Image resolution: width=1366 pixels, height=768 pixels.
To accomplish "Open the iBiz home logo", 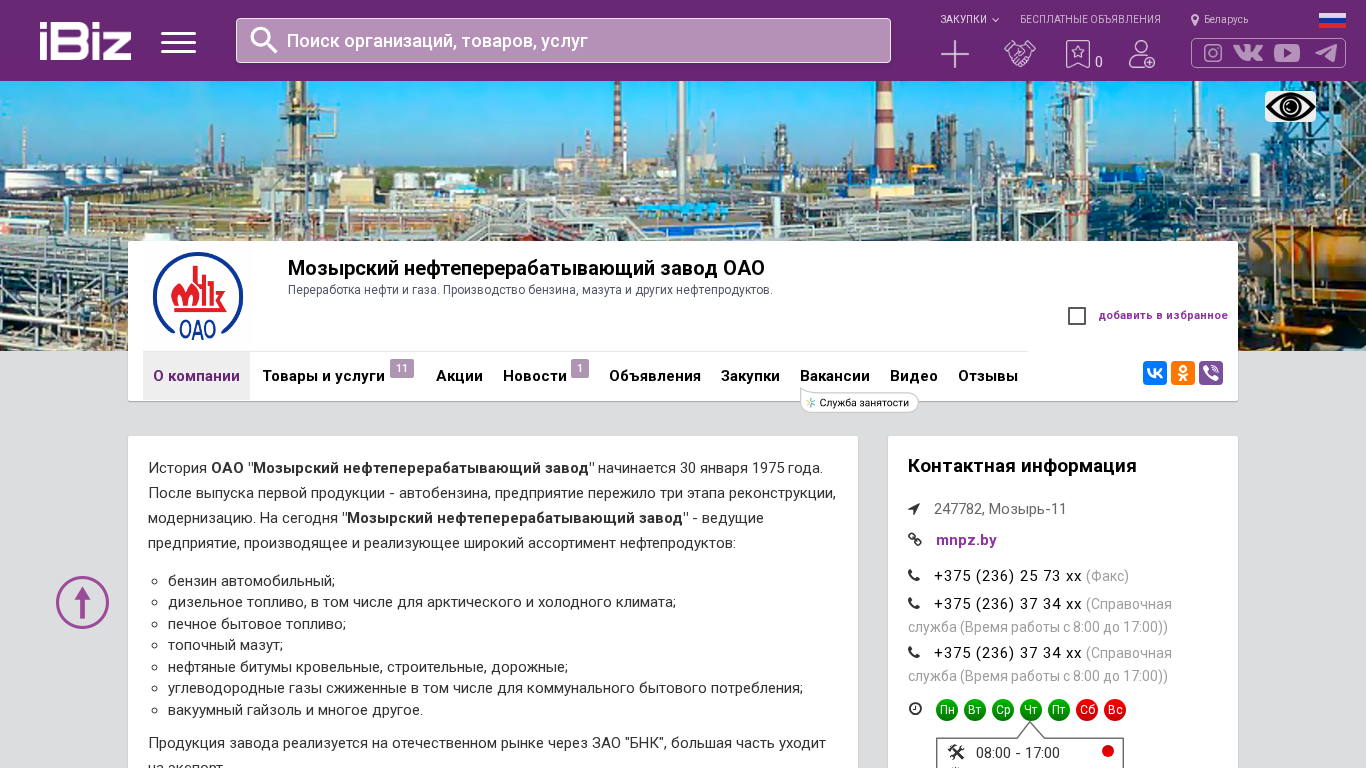I will pos(85,41).
